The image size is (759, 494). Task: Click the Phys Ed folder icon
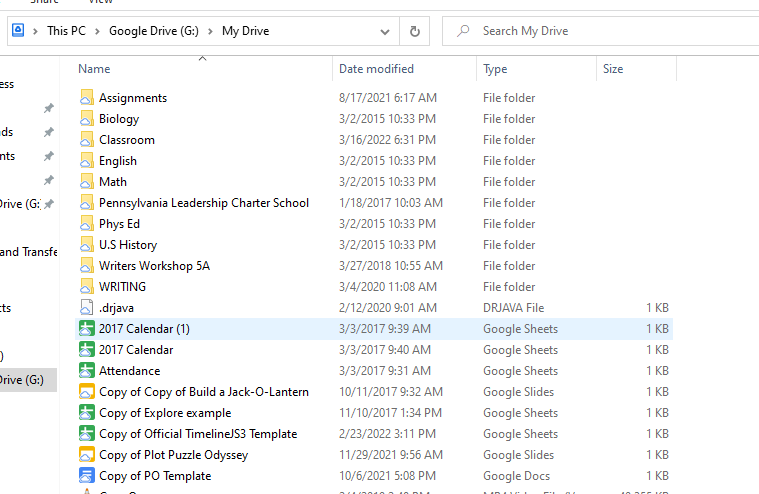(87, 224)
